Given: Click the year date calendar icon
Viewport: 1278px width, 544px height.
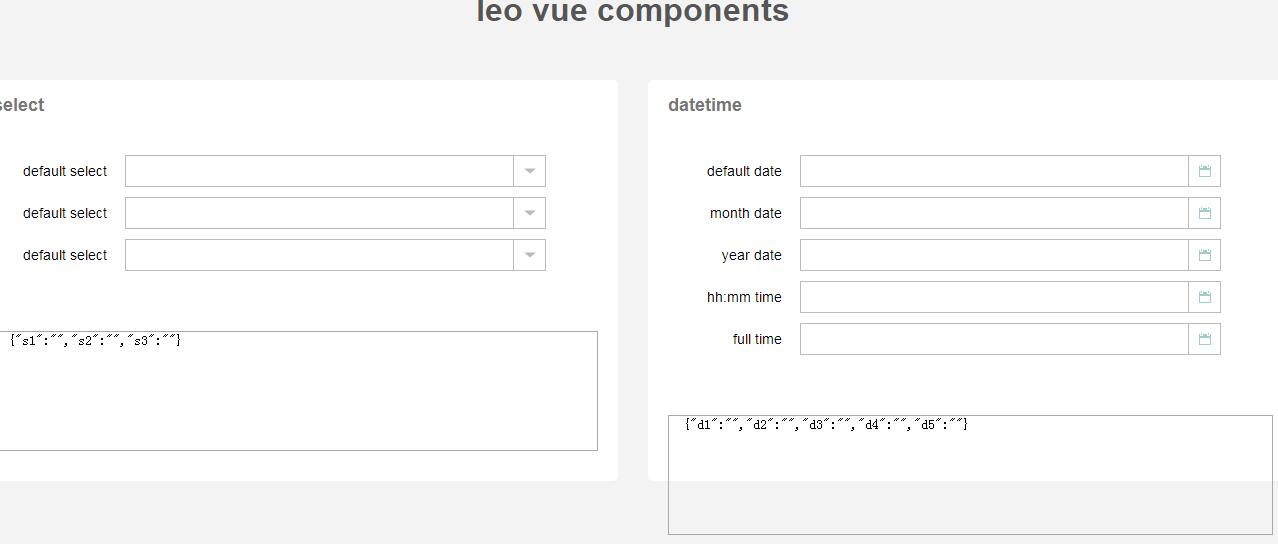Looking at the screenshot, I should [x=1204, y=255].
